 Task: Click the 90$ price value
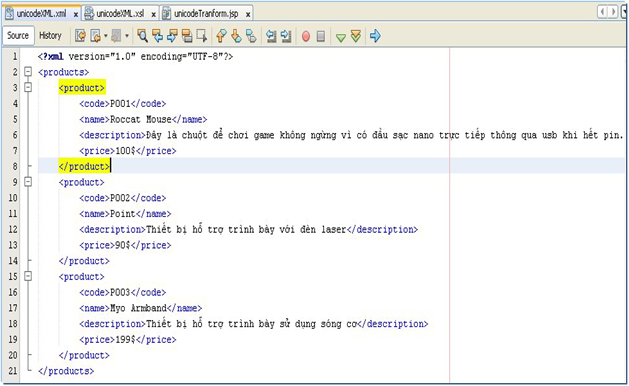pyautogui.click(x=123, y=245)
